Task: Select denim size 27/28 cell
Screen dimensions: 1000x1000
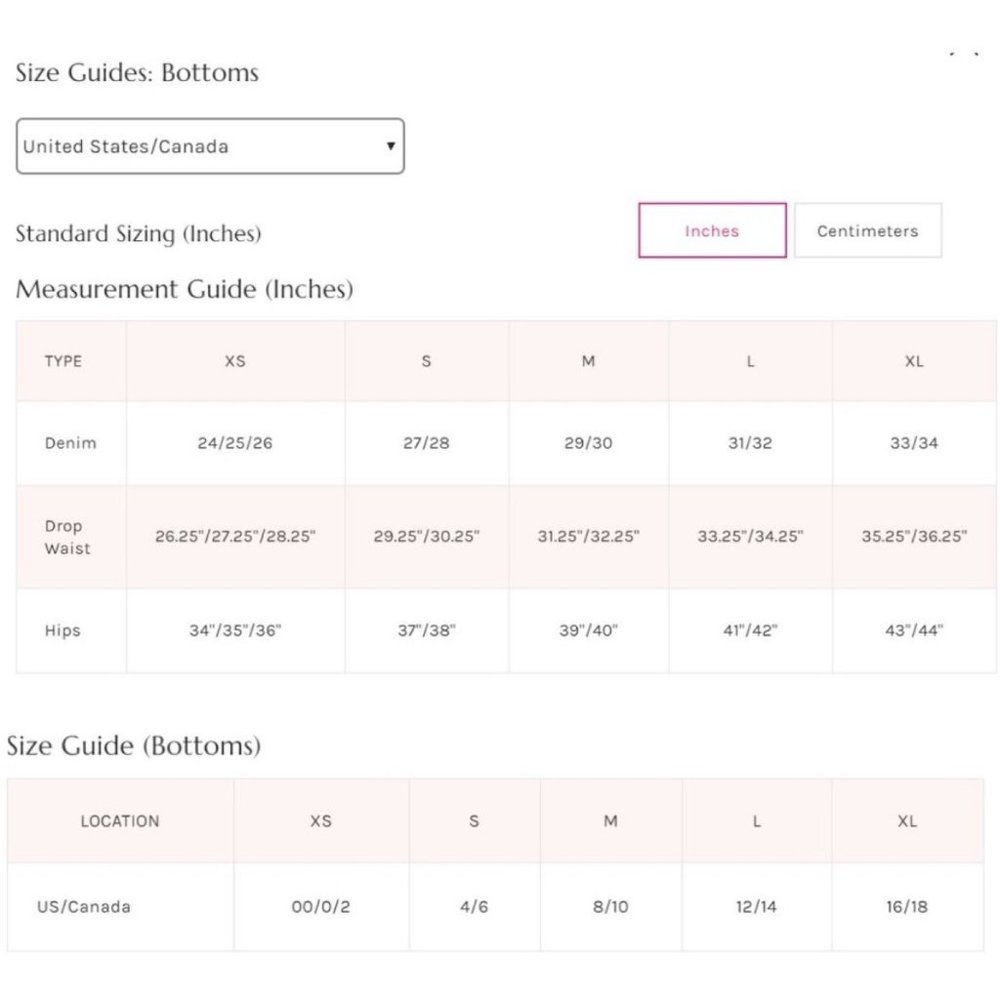Action: coord(426,443)
